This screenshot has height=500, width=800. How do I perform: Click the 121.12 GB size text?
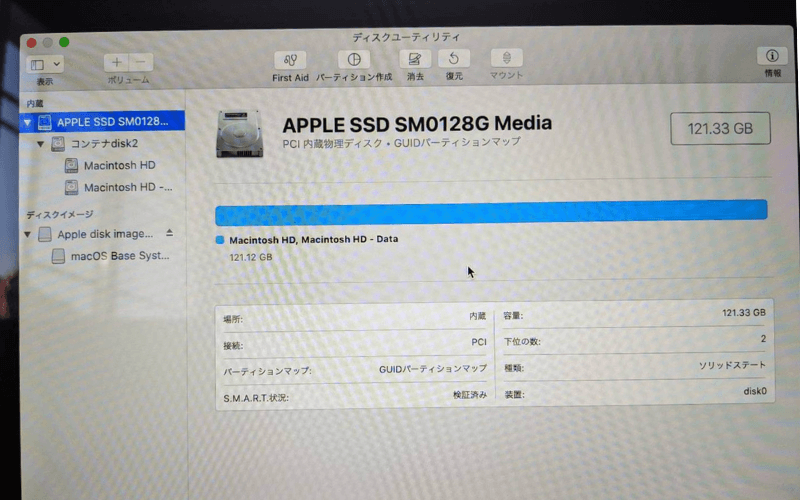[x=251, y=257]
